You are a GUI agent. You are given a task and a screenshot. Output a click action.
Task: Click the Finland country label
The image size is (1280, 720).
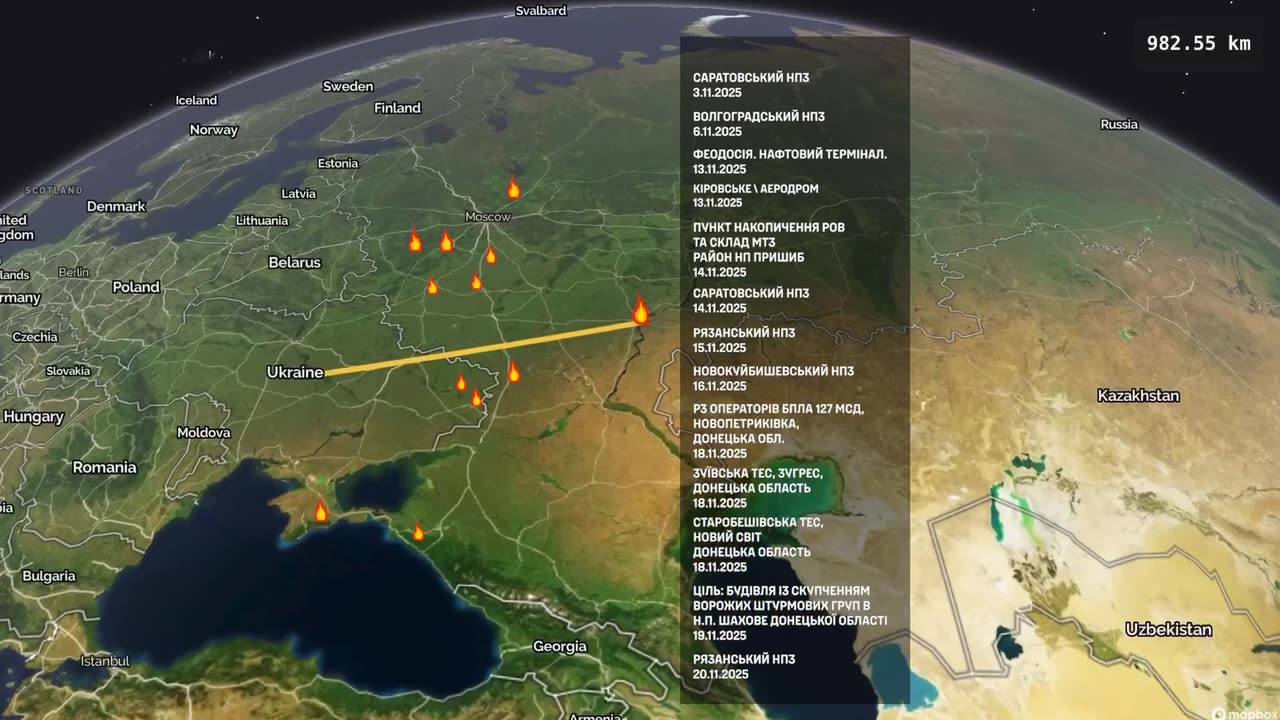[x=398, y=108]
